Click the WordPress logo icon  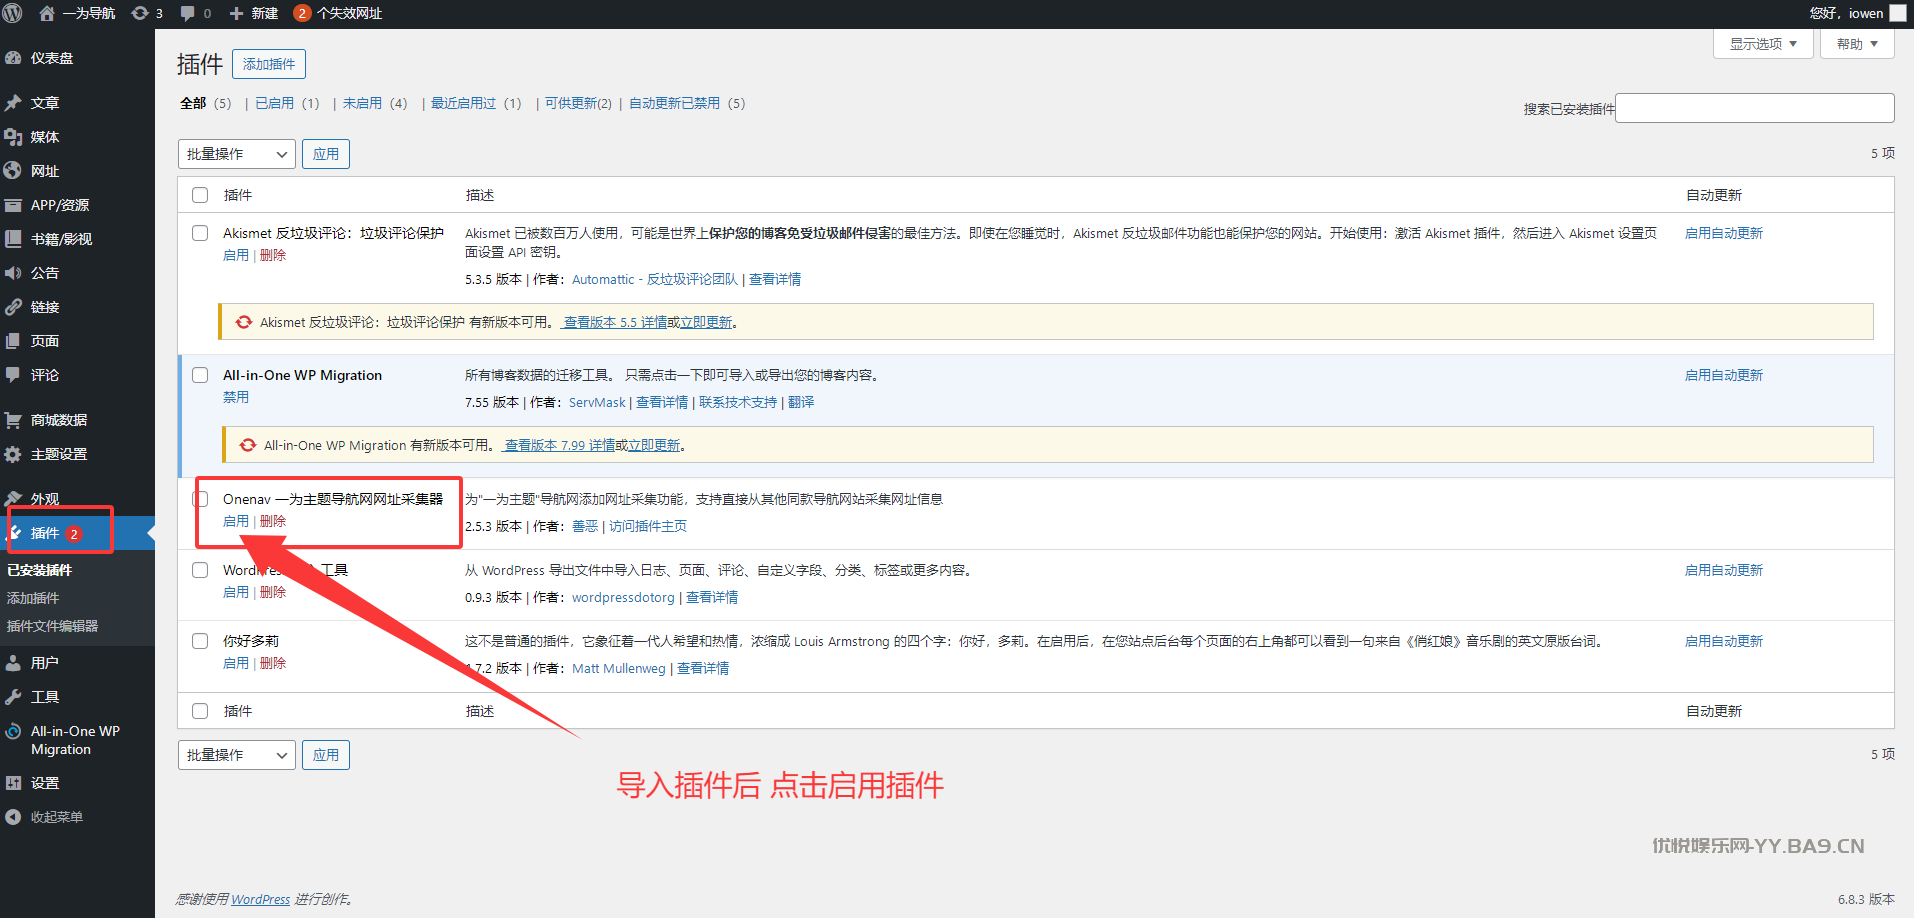[13, 13]
